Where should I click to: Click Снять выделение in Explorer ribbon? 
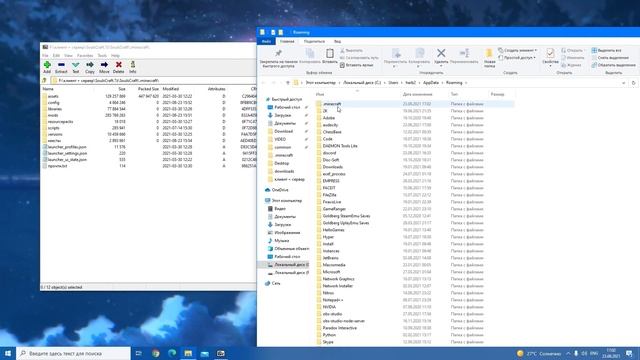pyautogui.click(x=609, y=58)
